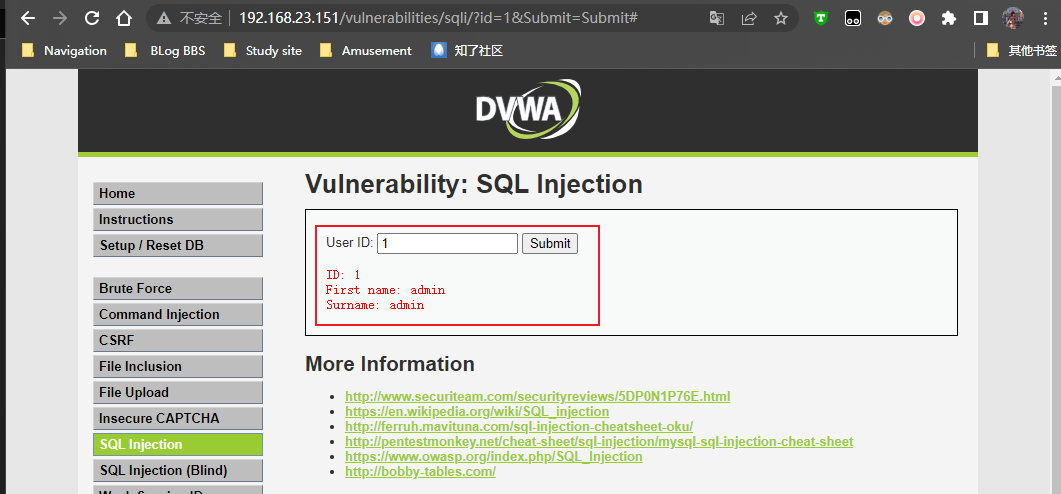The width and height of the screenshot is (1061, 494).
Task: Open the Extensions puzzle-piece menu
Action: [x=949, y=18]
